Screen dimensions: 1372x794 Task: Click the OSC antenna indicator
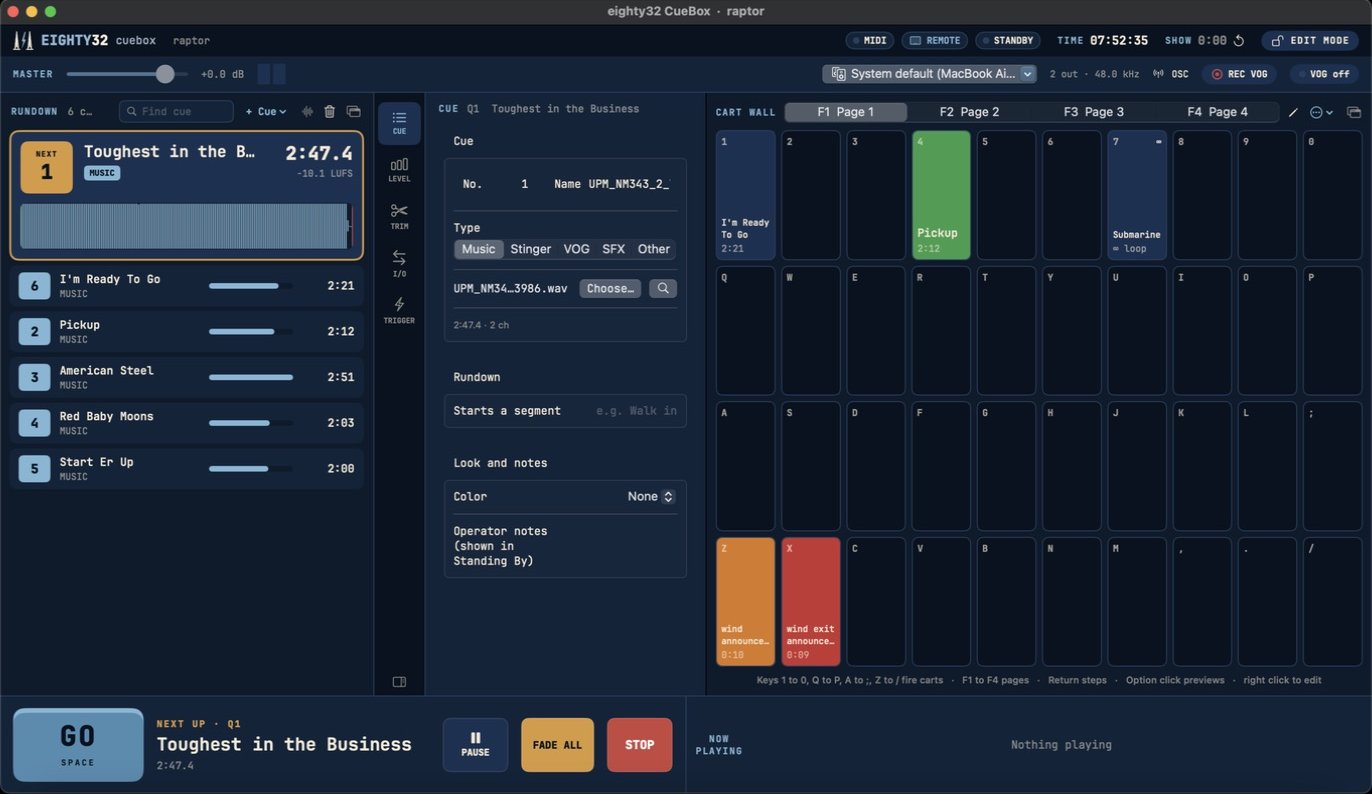pos(1170,74)
